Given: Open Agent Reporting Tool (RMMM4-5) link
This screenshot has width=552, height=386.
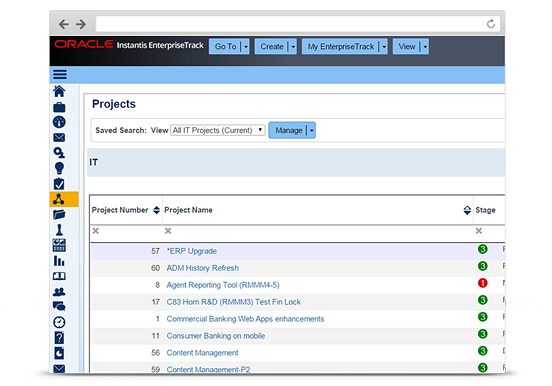Looking at the screenshot, I should pos(223,285).
